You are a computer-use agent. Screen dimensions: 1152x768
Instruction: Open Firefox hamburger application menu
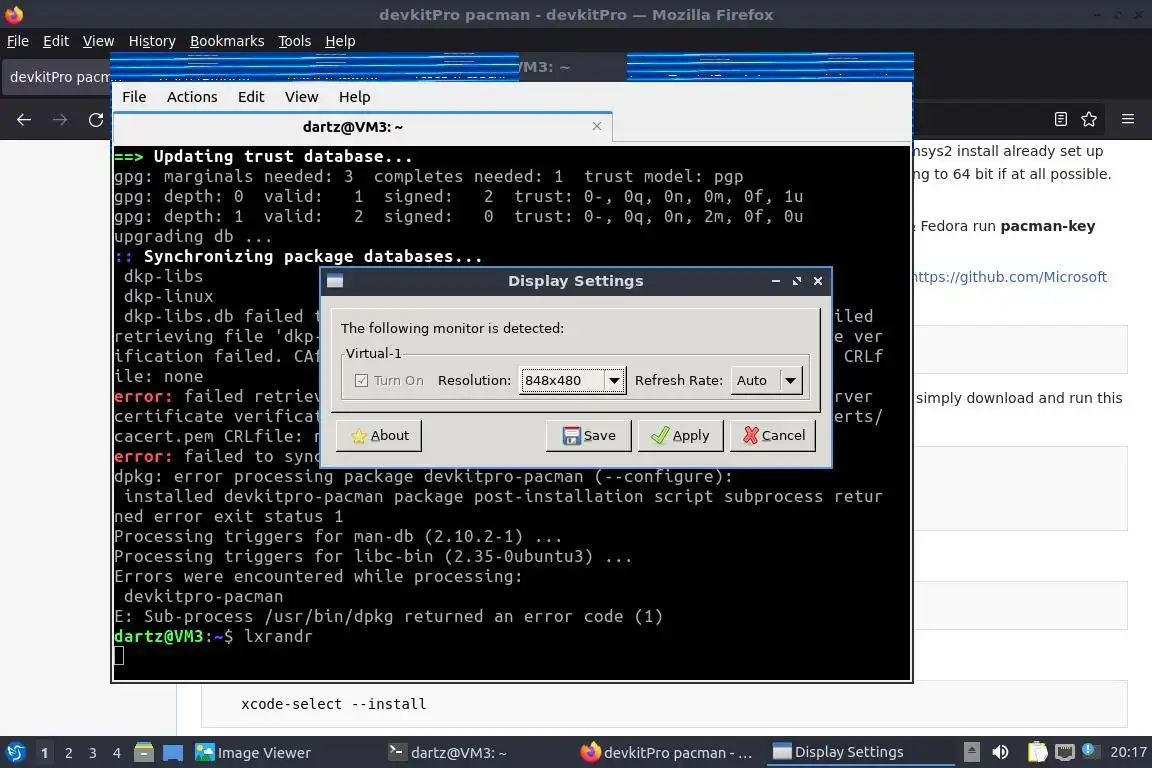click(x=1128, y=119)
